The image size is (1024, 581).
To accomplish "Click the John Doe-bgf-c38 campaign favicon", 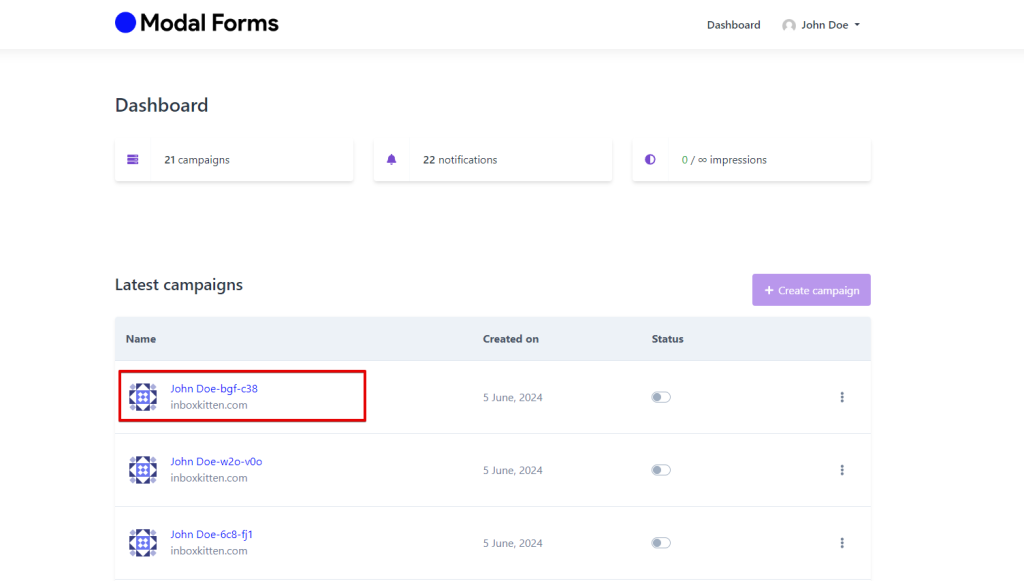I will point(143,397).
